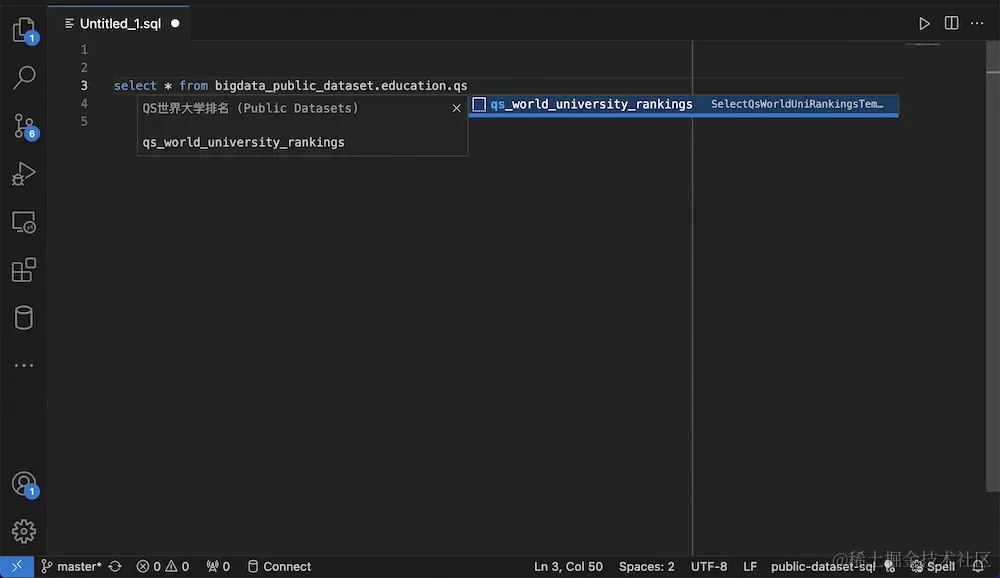This screenshot has width=1000, height=578.
Task: Click Ln 3, Col 50 indicator
Action: click(568, 567)
